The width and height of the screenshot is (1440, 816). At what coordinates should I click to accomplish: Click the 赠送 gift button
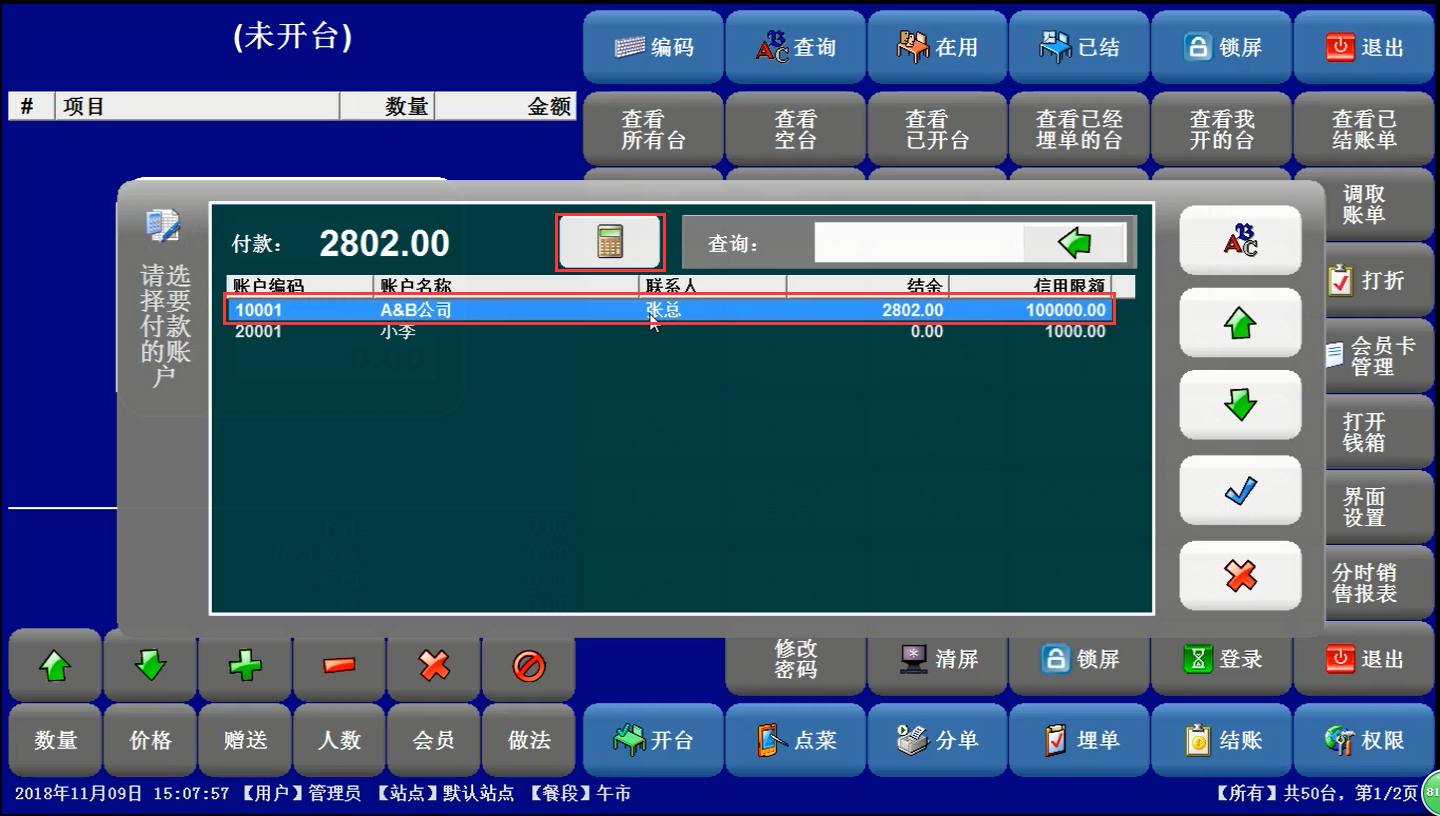pyautogui.click(x=245, y=740)
